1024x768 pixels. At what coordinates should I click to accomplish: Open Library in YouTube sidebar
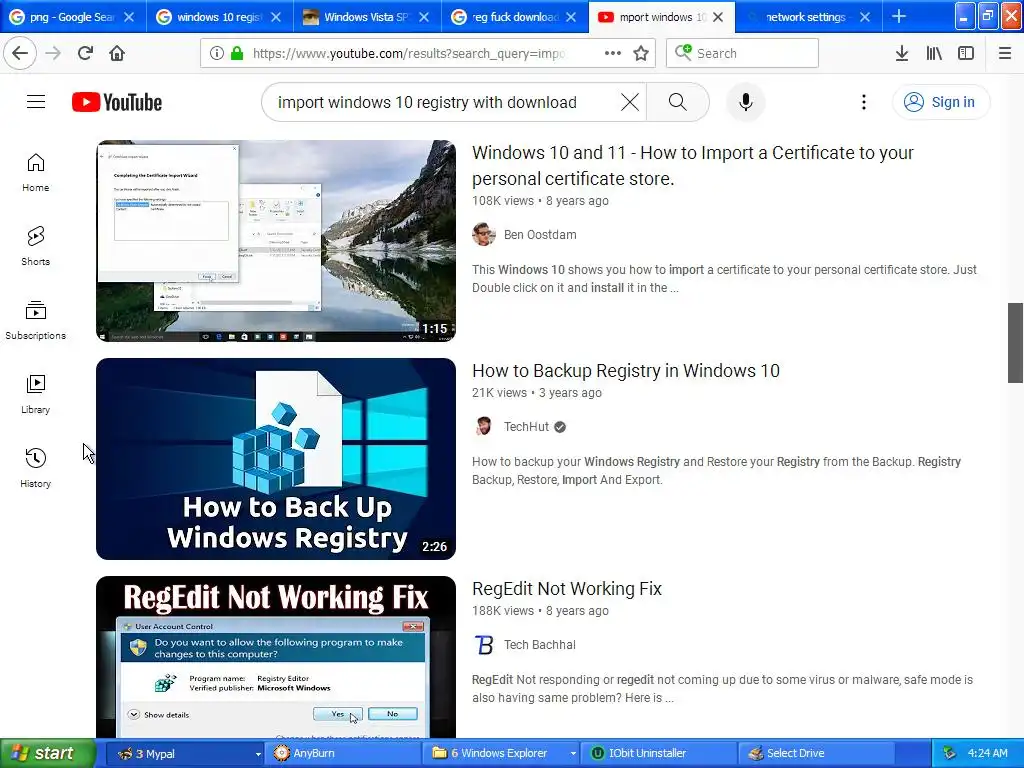[36, 394]
